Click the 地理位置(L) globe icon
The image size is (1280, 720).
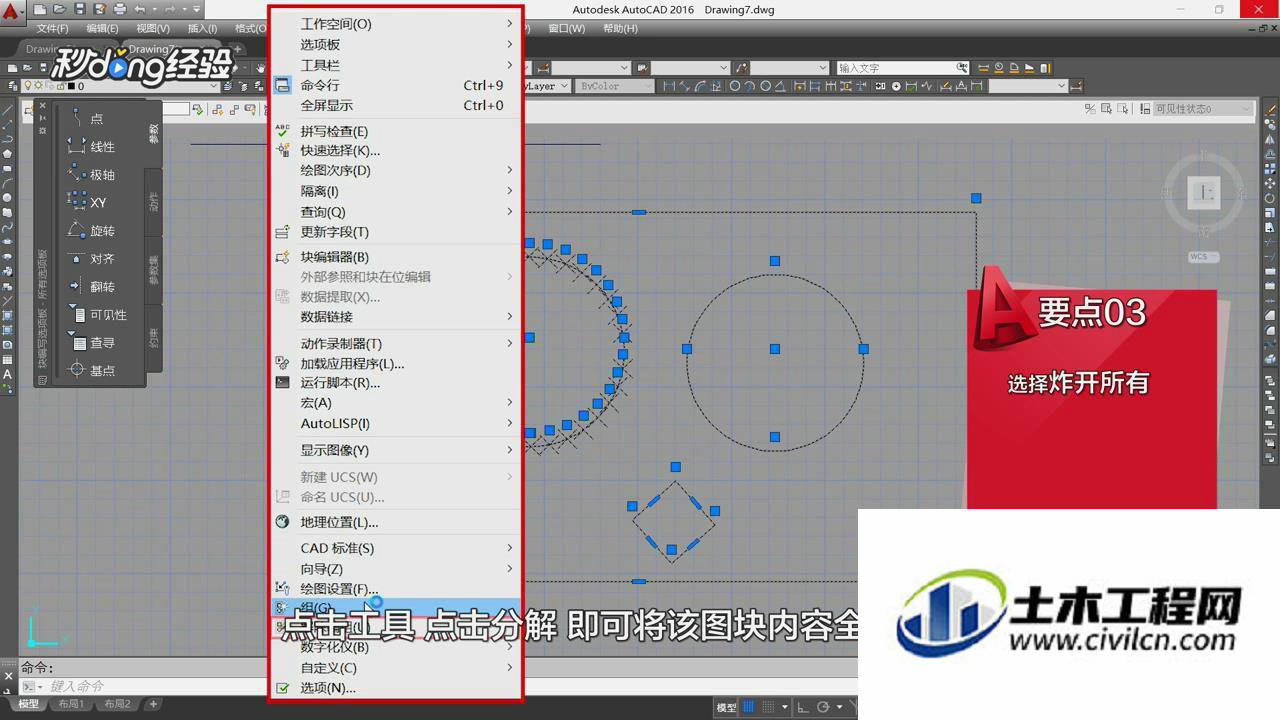click(x=282, y=522)
